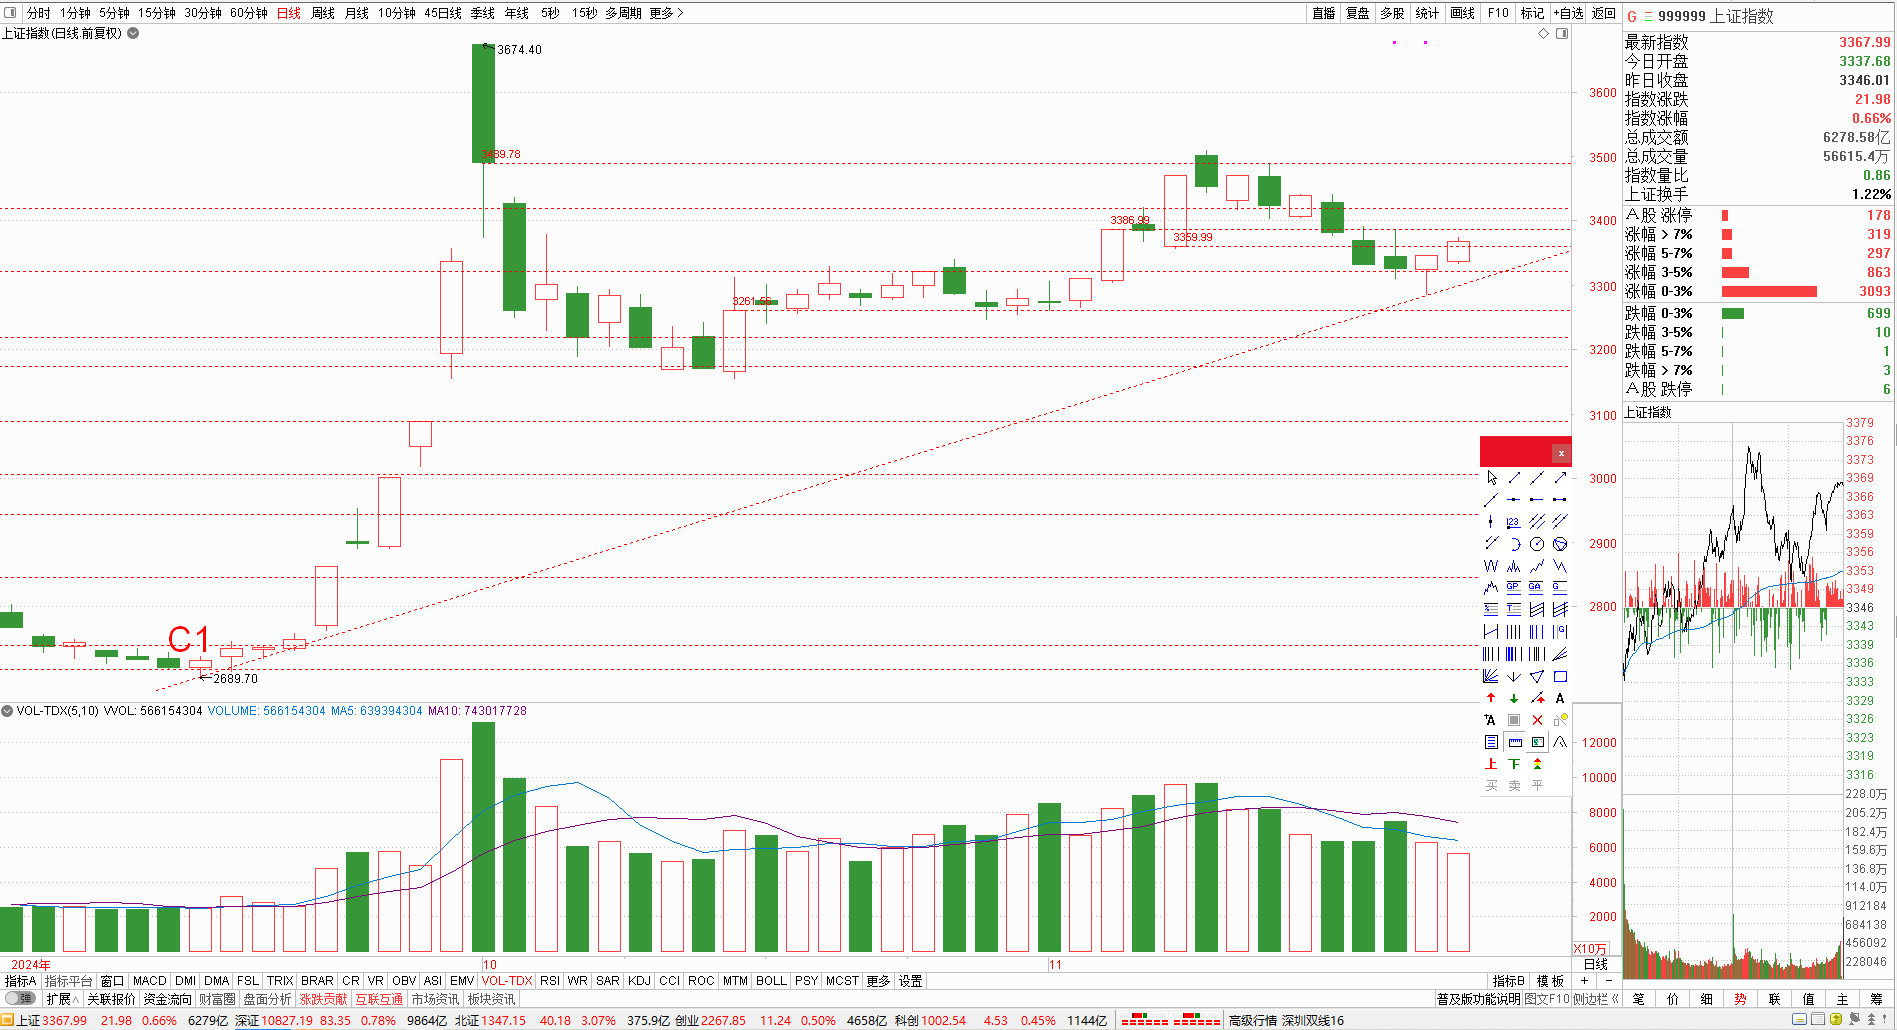Select the text annotation 'A' tool

tap(1560, 698)
